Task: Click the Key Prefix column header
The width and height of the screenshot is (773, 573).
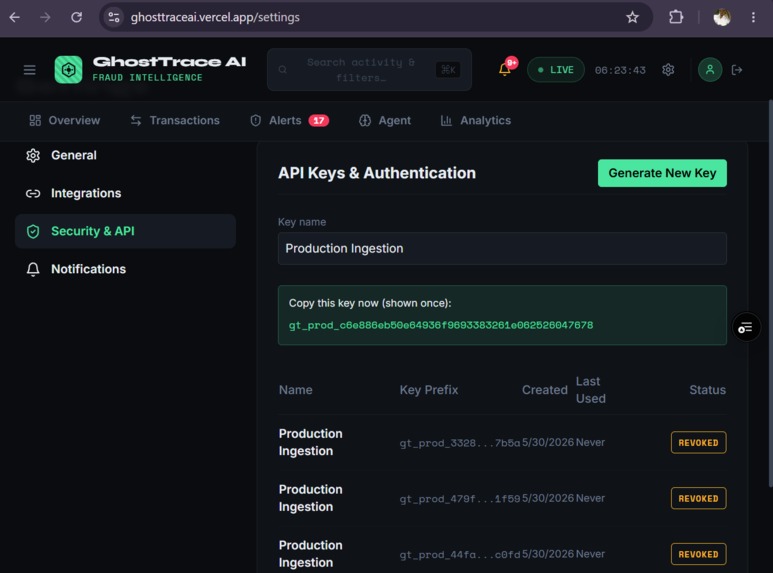Action: pos(429,390)
